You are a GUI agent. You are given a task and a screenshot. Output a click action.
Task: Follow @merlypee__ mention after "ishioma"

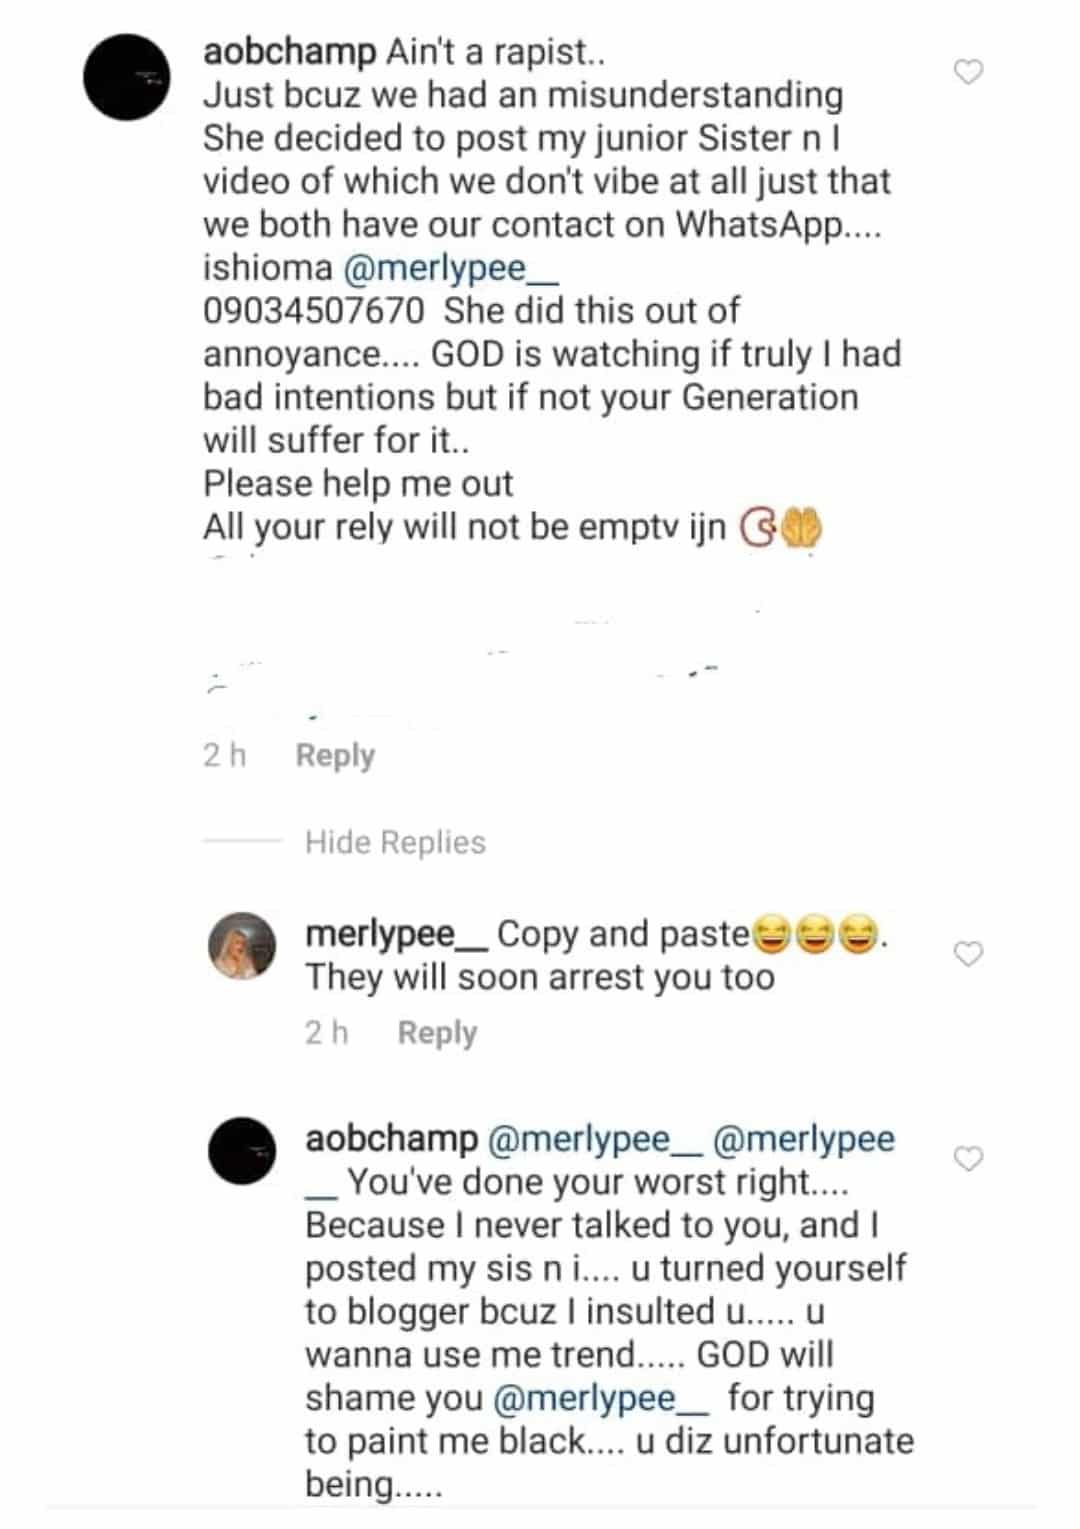point(449,268)
